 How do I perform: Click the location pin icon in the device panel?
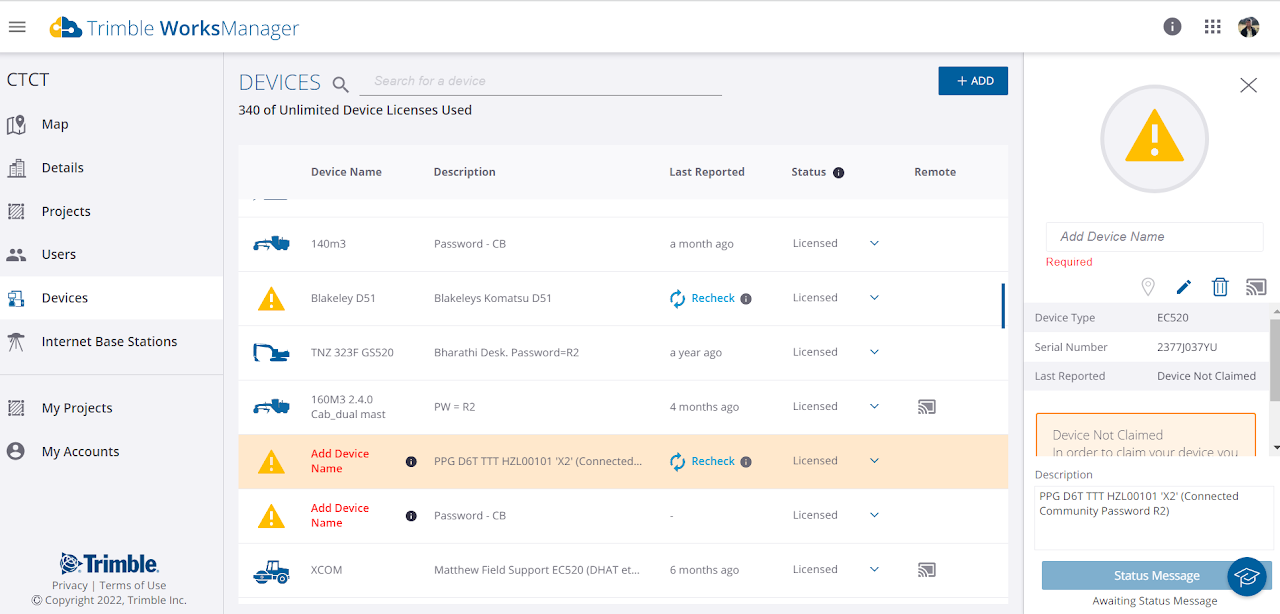point(1148,287)
